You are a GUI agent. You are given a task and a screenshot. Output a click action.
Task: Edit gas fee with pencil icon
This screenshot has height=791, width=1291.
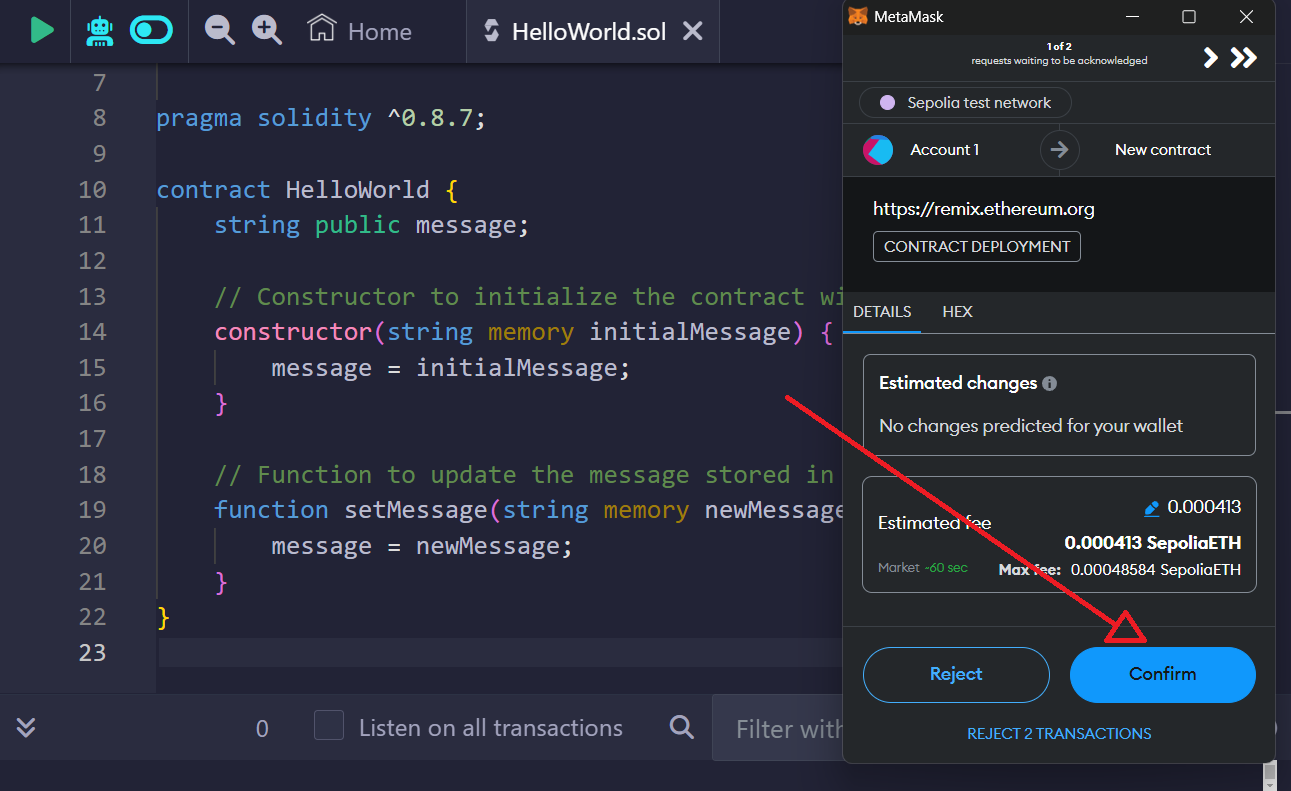(1152, 508)
